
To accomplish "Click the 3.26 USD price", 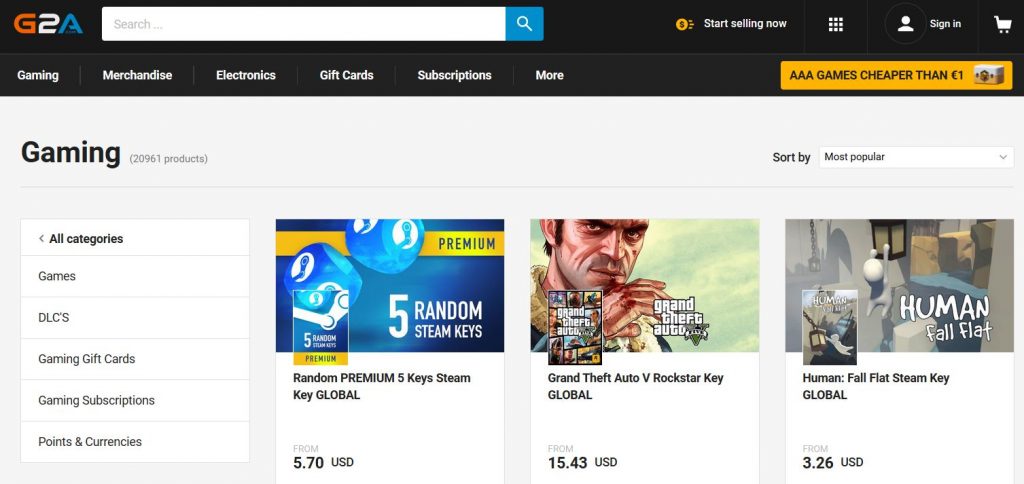I will click(x=833, y=462).
